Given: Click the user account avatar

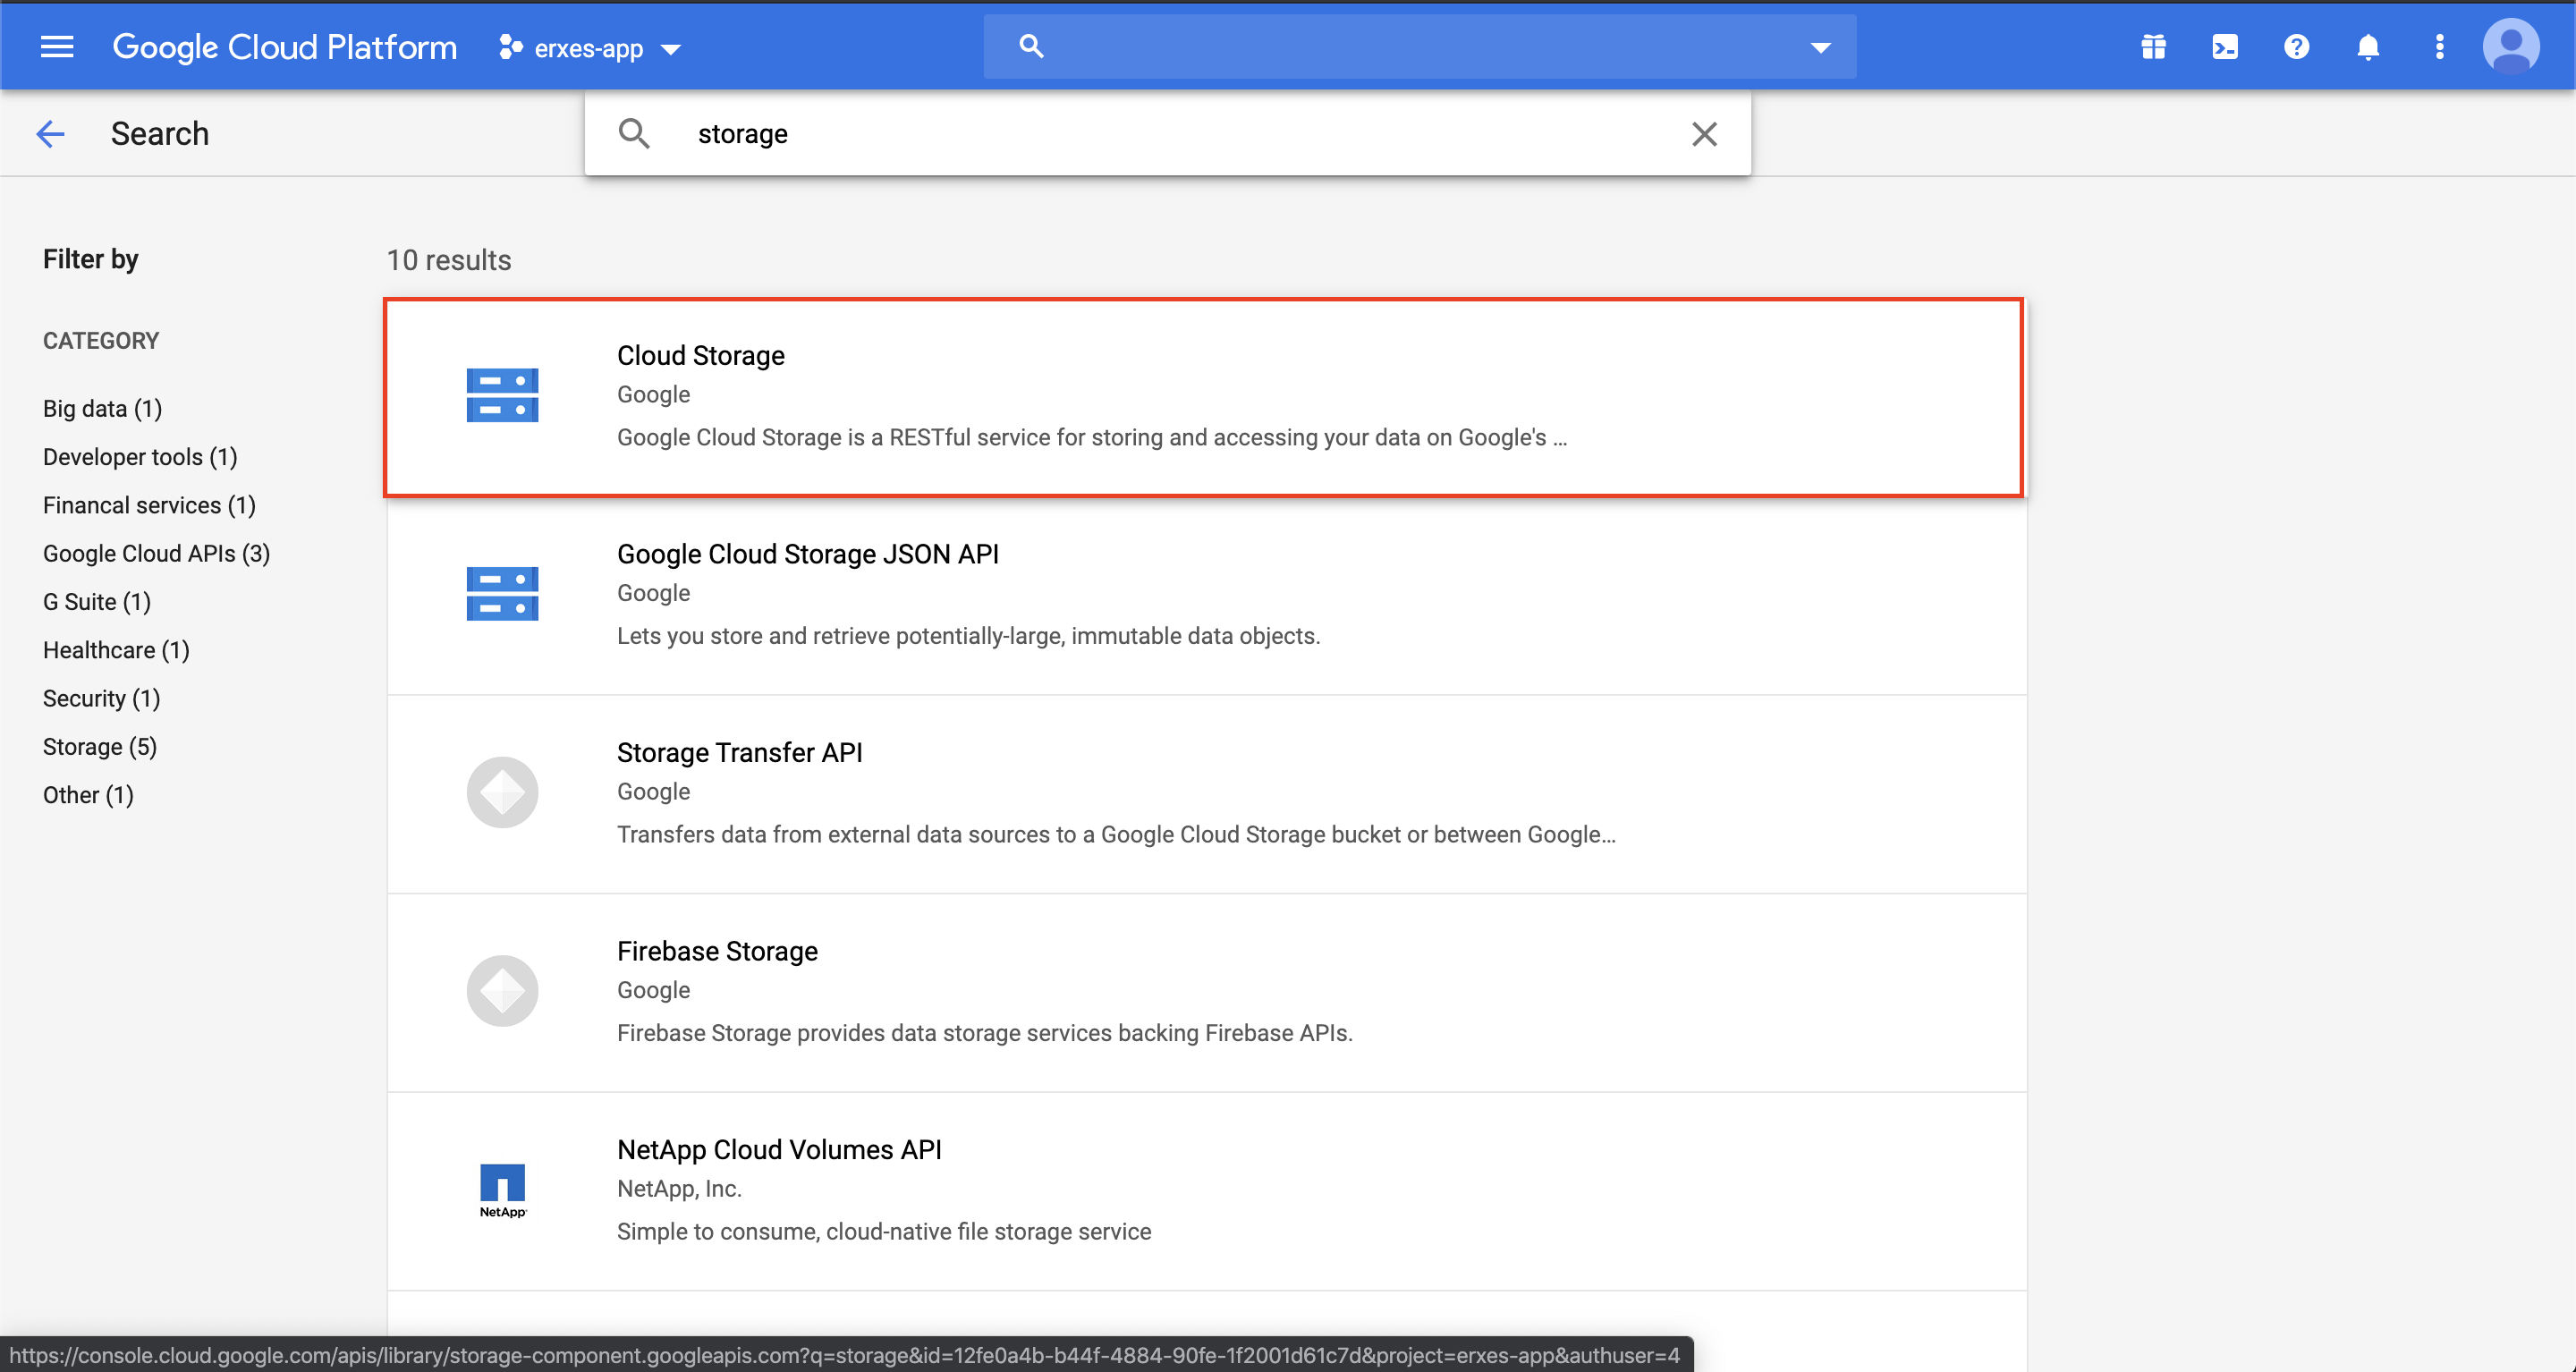Looking at the screenshot, I should click(2510, 47).
